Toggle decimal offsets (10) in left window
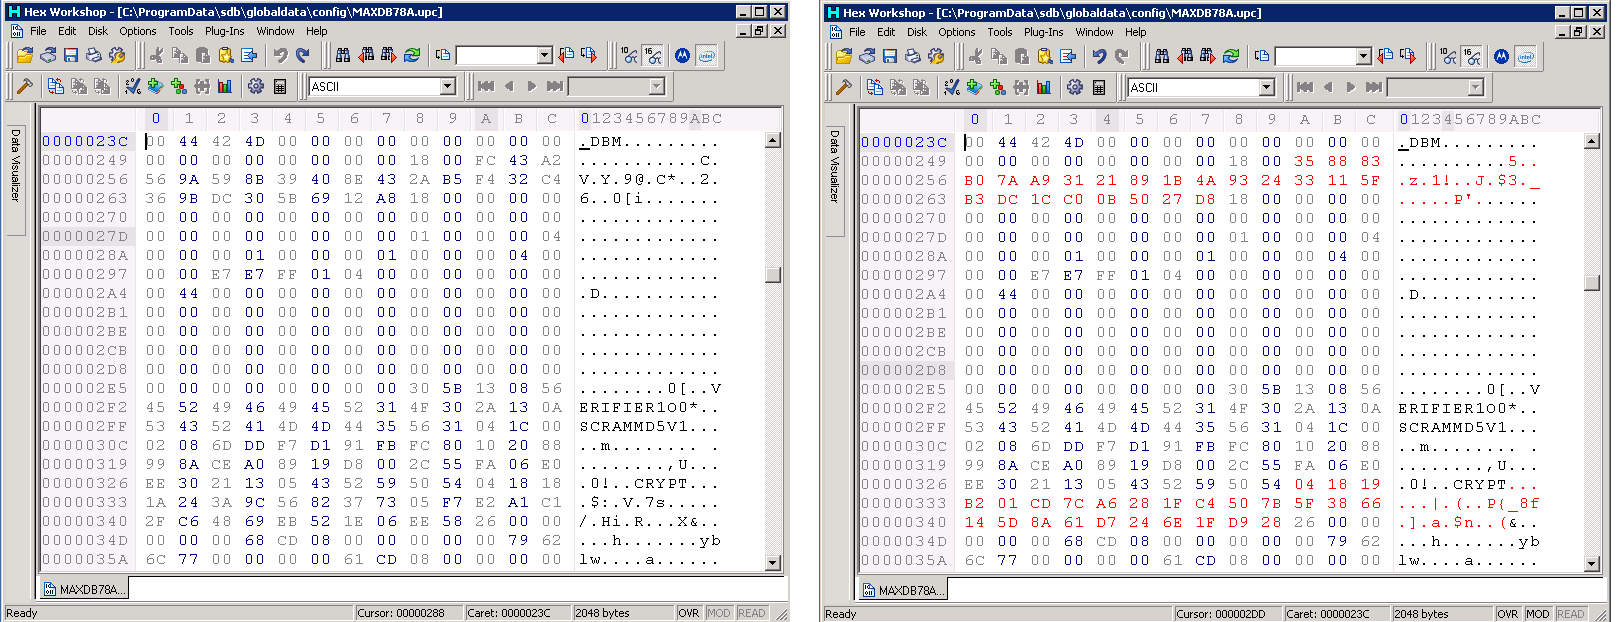 pos(629,55)
